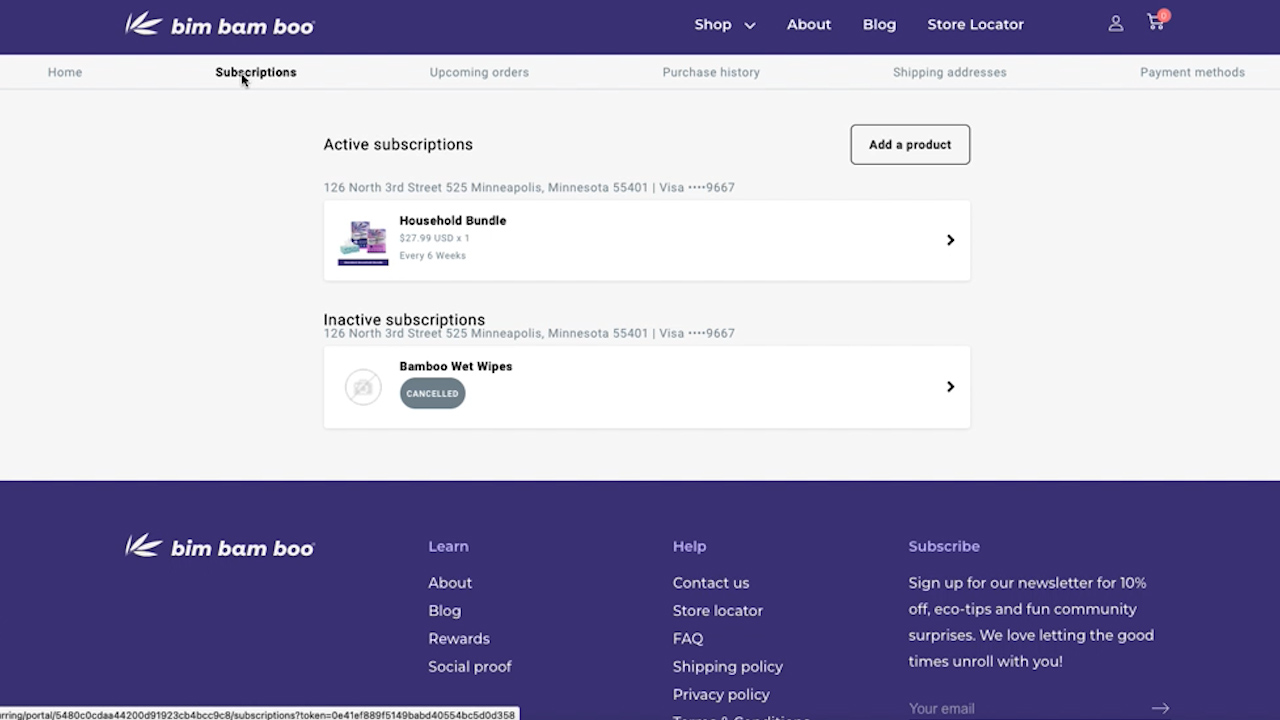Open the Store Locator header link
The height and width of the screenshot is (720, 1280).
pos(975,24)
